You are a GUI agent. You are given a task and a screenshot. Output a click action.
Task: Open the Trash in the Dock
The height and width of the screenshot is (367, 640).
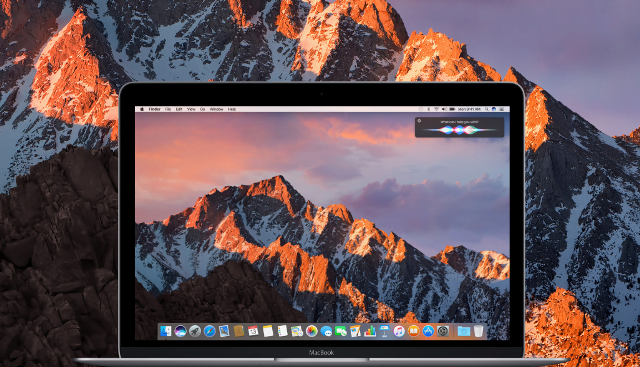pyautogui.click(x=478, y=331)
